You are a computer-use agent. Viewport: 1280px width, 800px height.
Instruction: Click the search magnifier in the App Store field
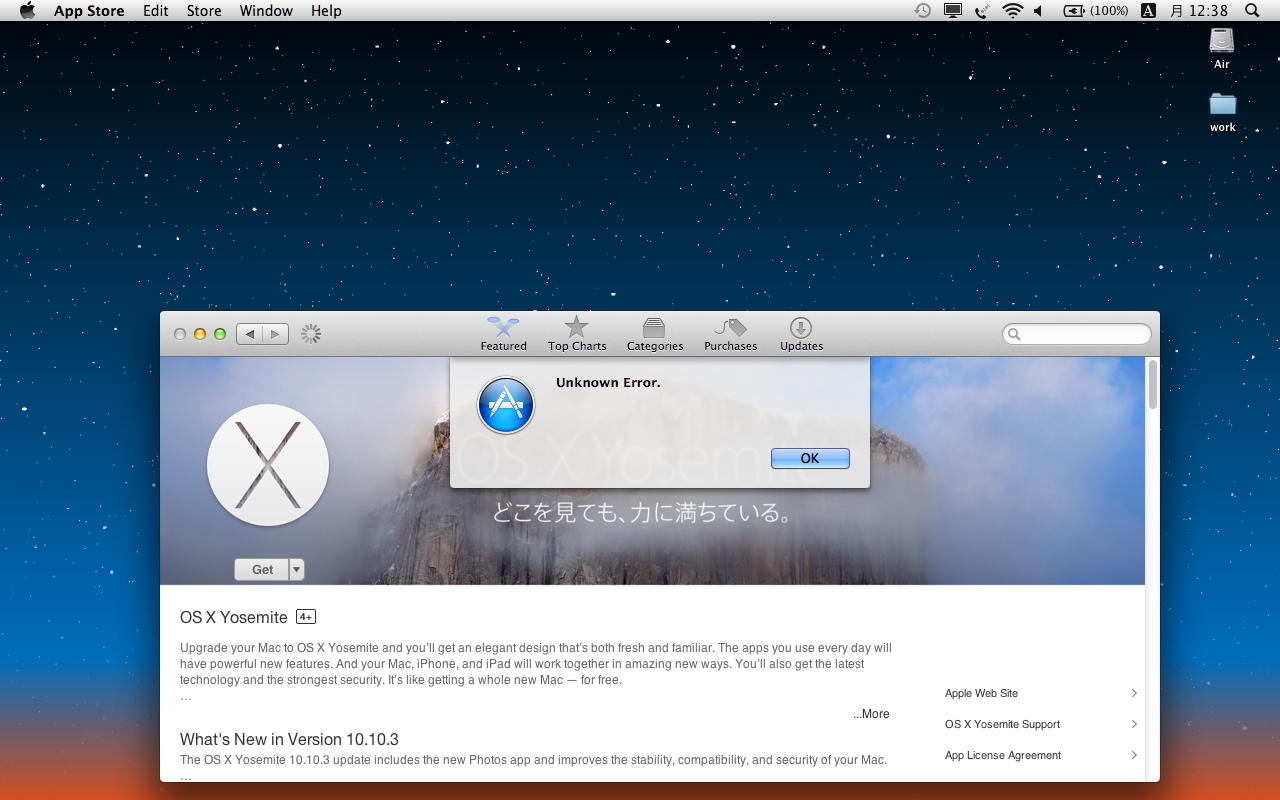[x=1014, y=334]
